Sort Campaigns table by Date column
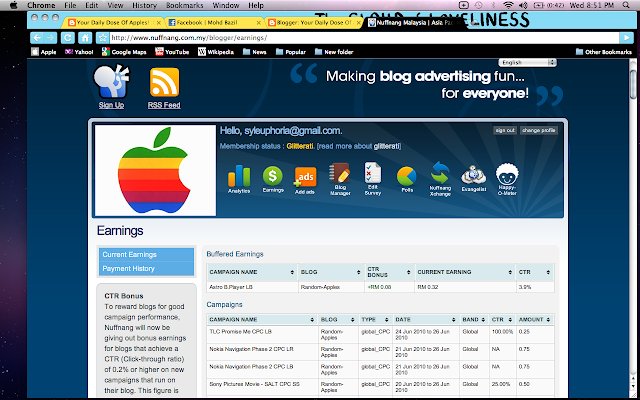The image size is (640, 400). [425, 320]
